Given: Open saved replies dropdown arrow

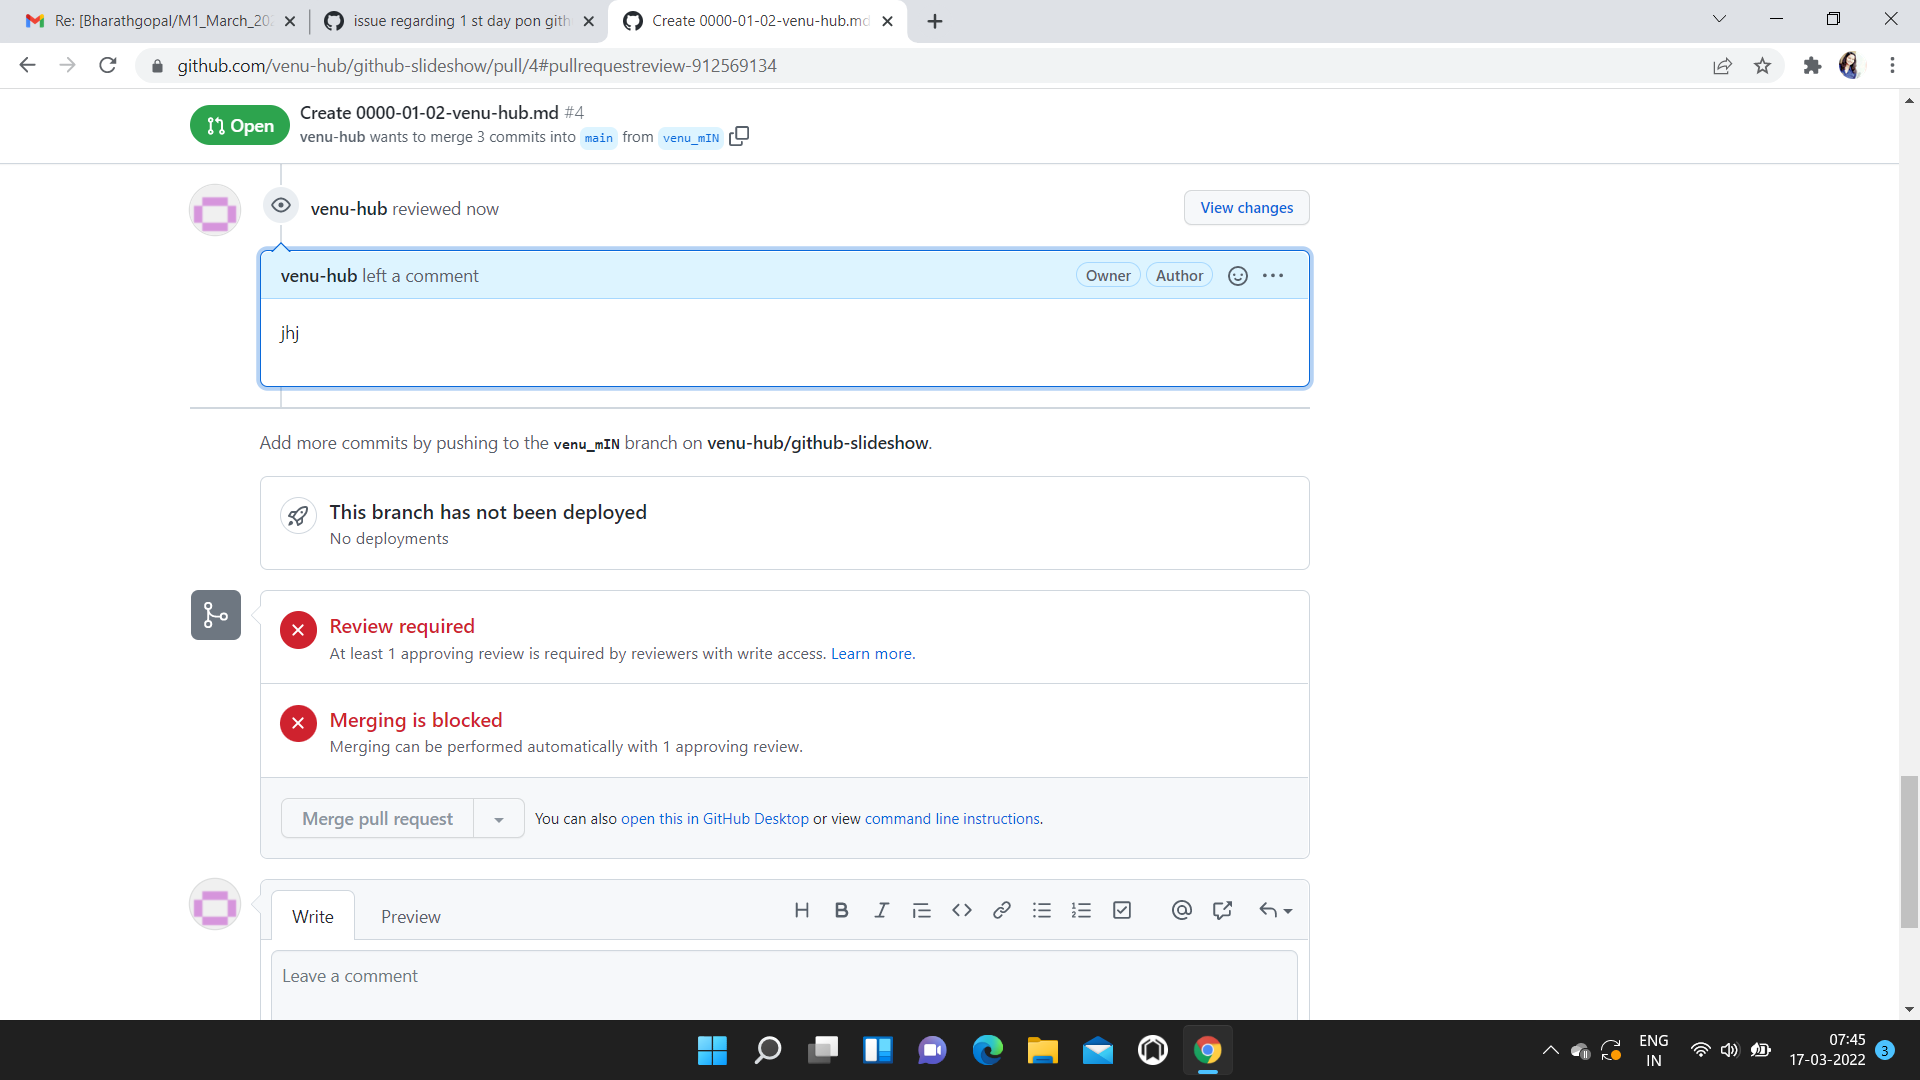Looking at the screenshot, I should pyautogui.click(x=1275, y=910).
